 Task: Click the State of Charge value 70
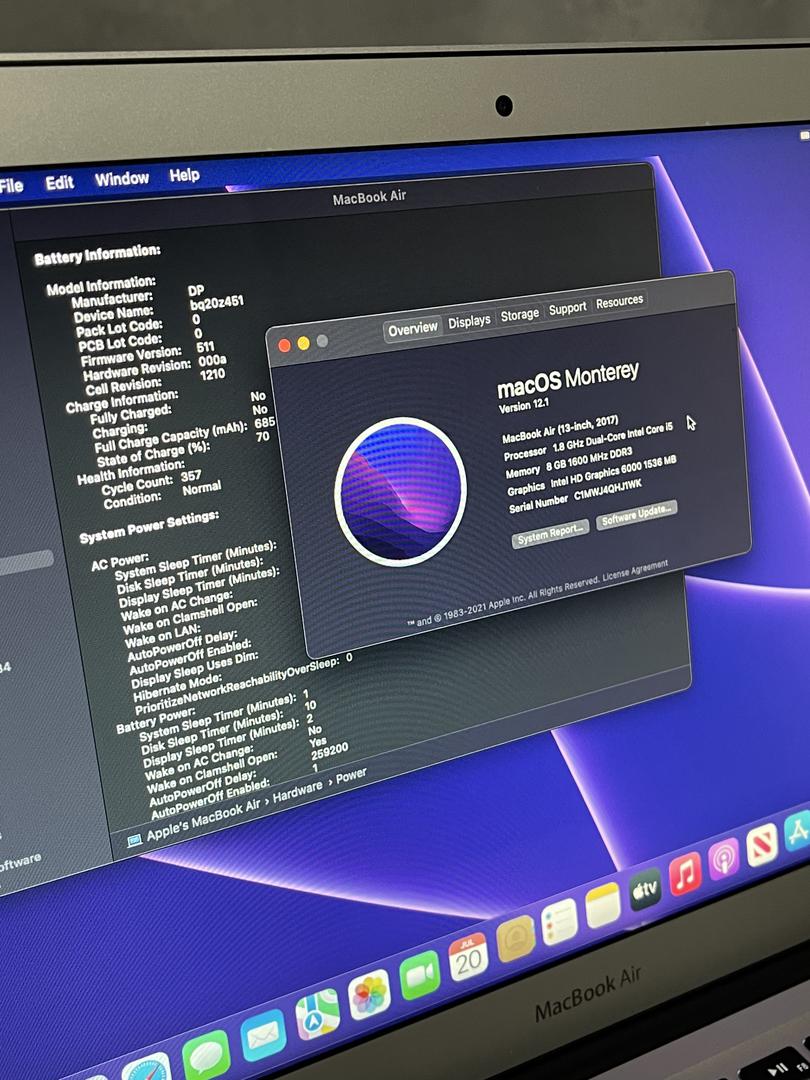262,437
